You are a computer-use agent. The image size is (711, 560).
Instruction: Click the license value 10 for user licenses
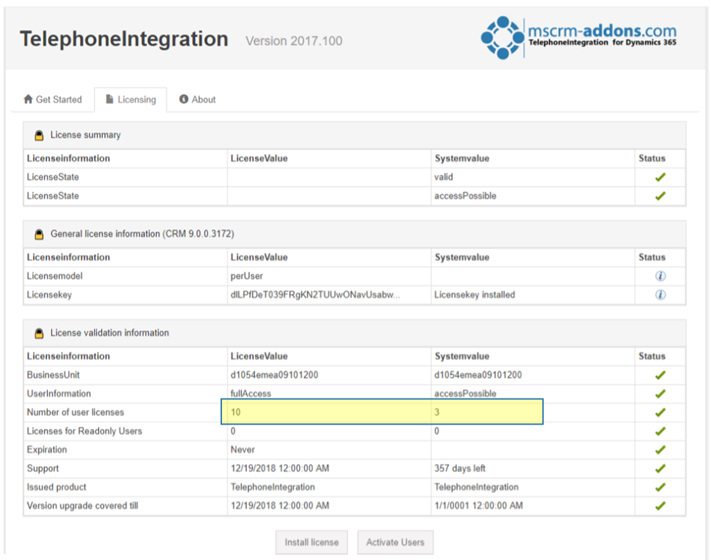pos(235,412)
